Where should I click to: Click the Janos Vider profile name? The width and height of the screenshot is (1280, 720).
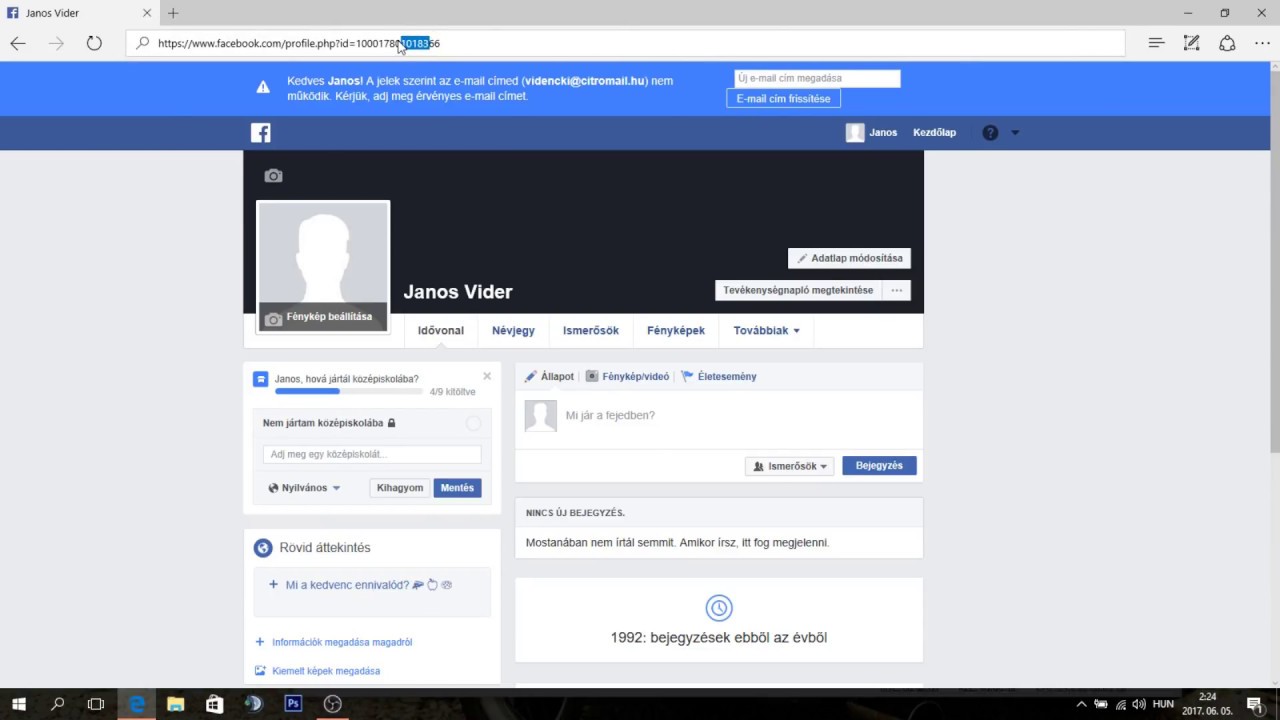[x=458, y=292]
